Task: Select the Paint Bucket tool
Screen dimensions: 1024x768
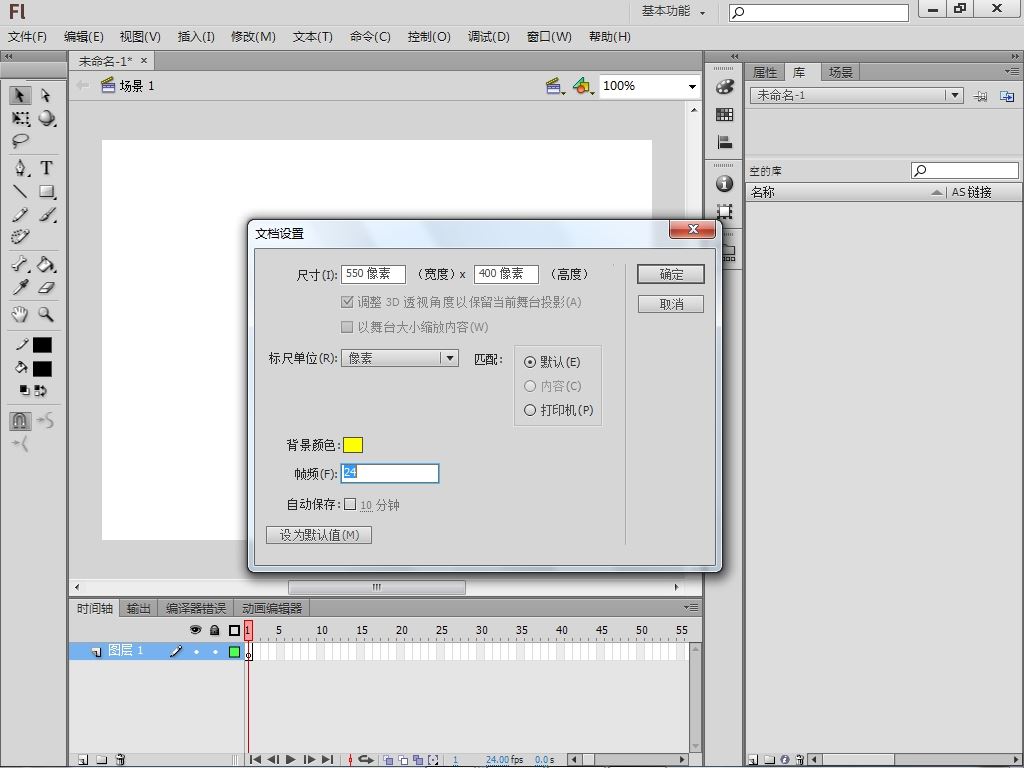Action: tap(46, 264)
